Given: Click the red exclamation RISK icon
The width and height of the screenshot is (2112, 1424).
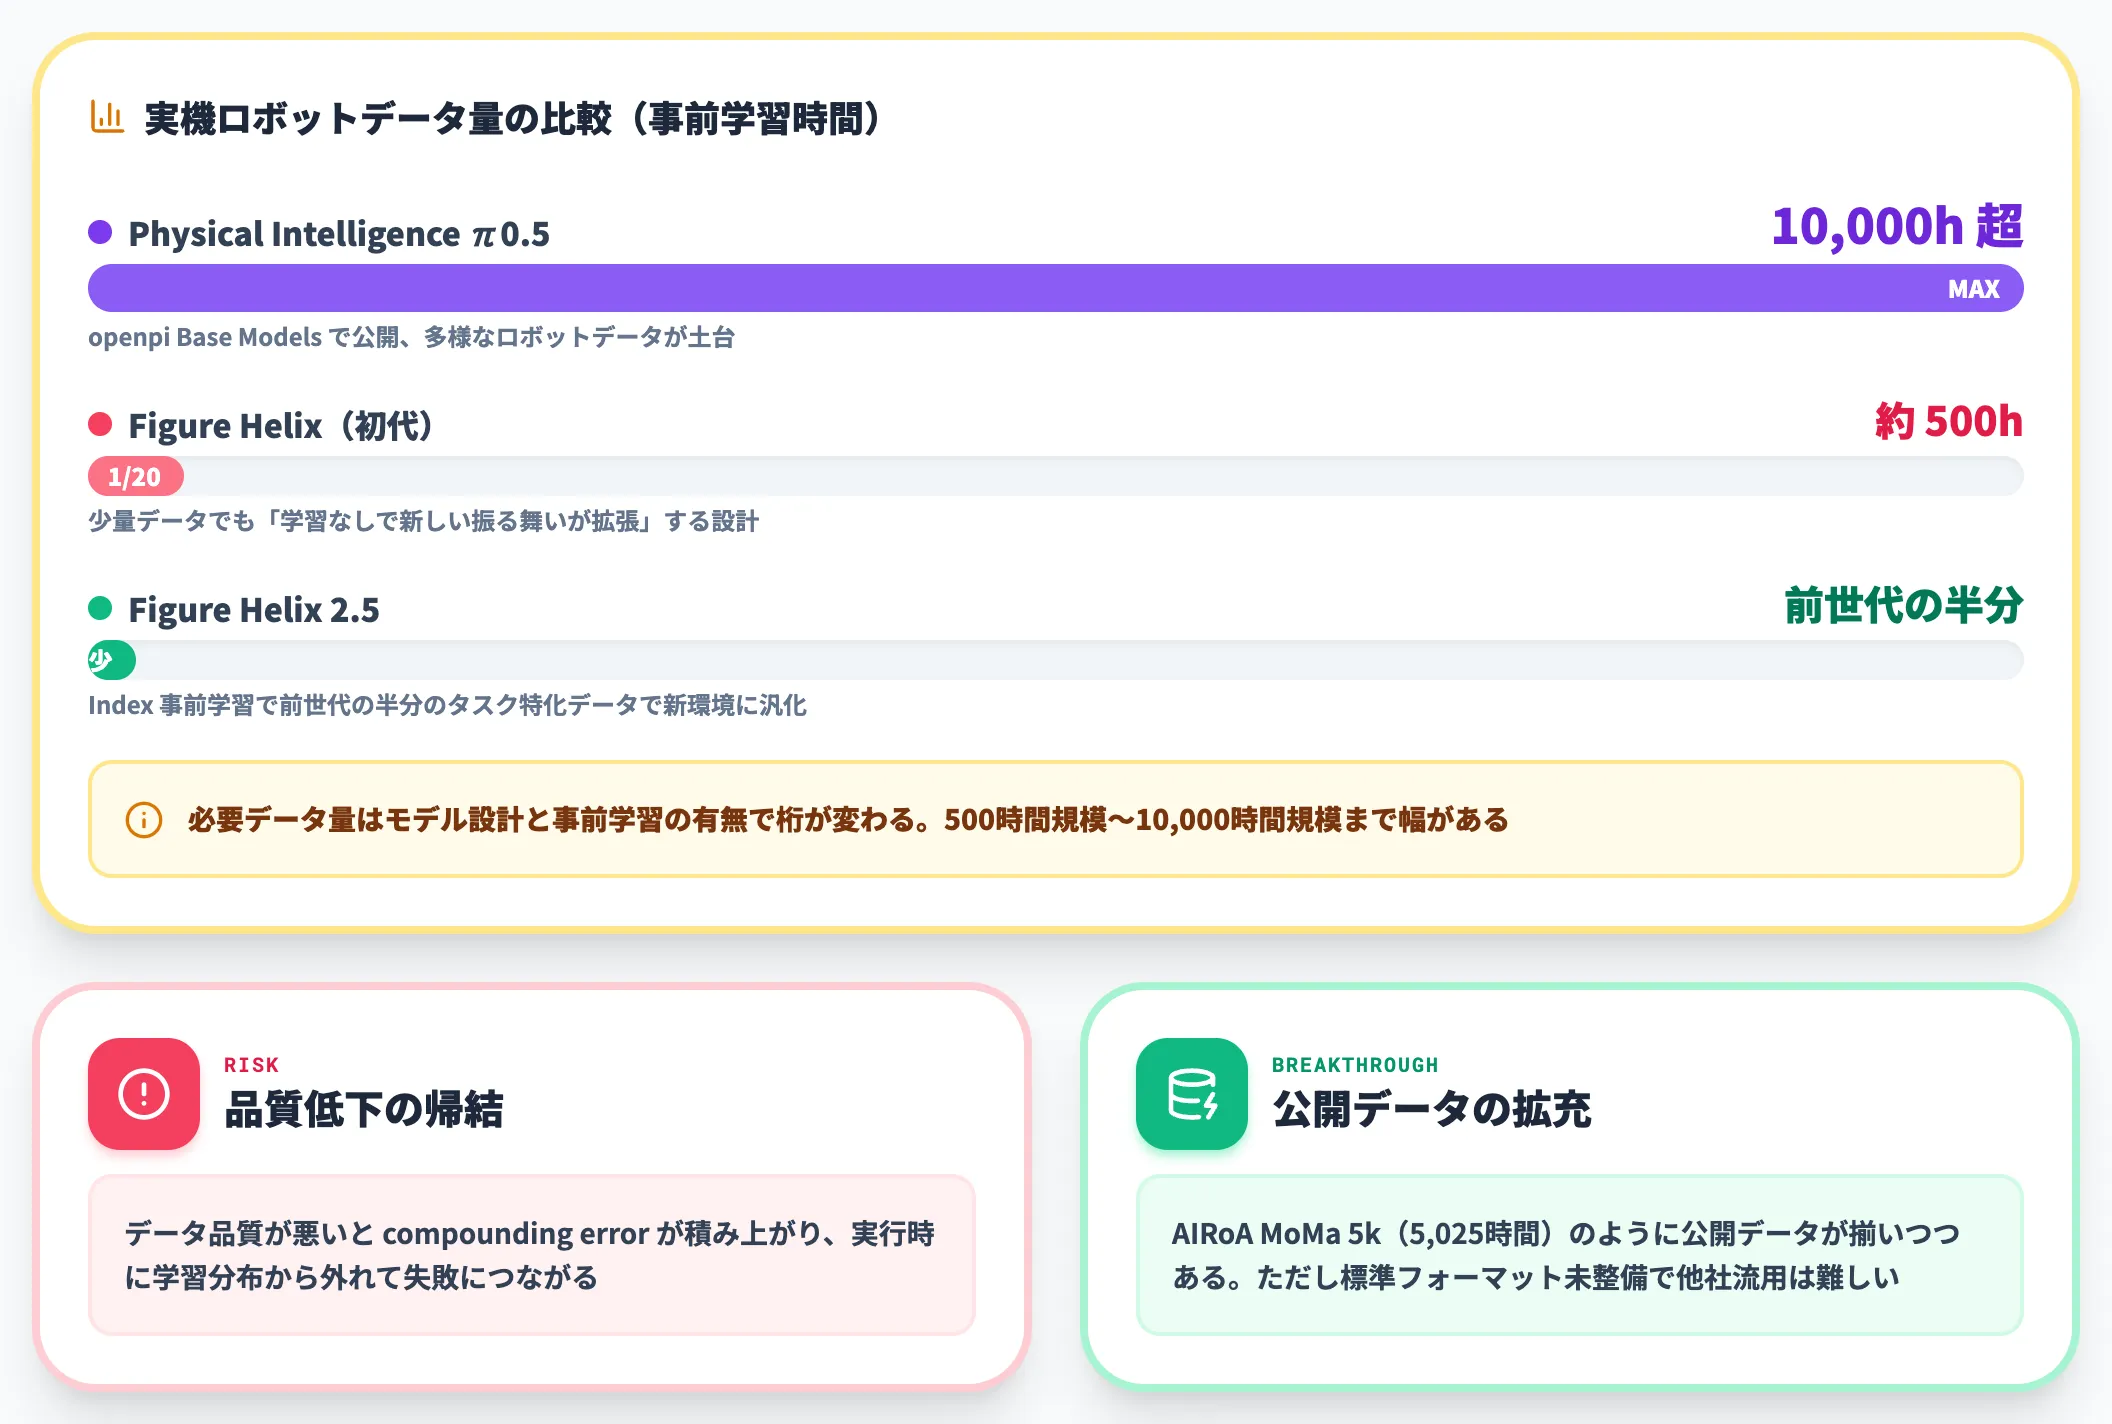Looking at the screenshot, I should [144, 1093].
